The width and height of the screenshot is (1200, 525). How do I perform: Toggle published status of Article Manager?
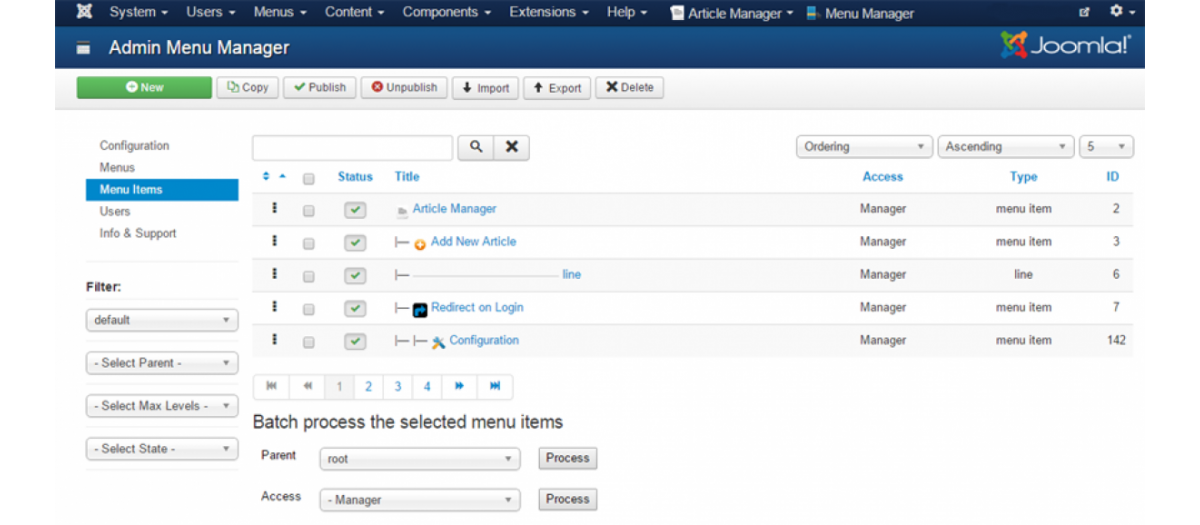354,210
